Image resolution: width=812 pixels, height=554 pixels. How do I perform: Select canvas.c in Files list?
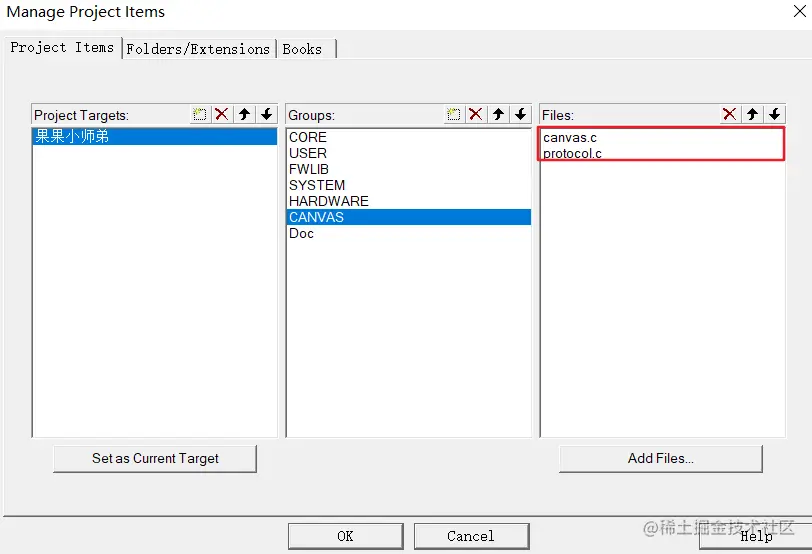pyautogui.click(x=662, y=138)
